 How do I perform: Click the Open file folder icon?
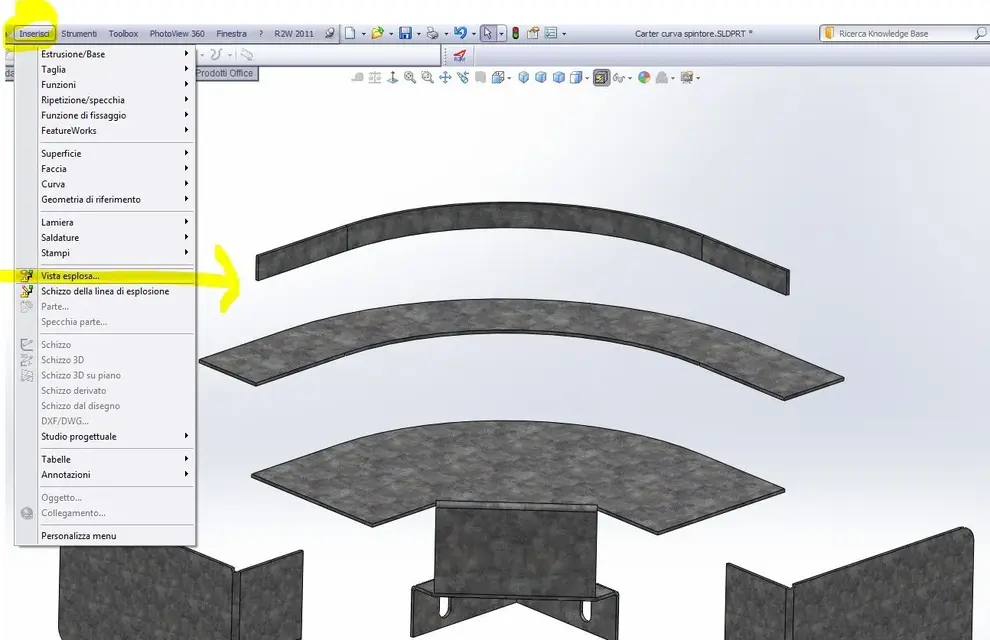[x=378, y=33]
